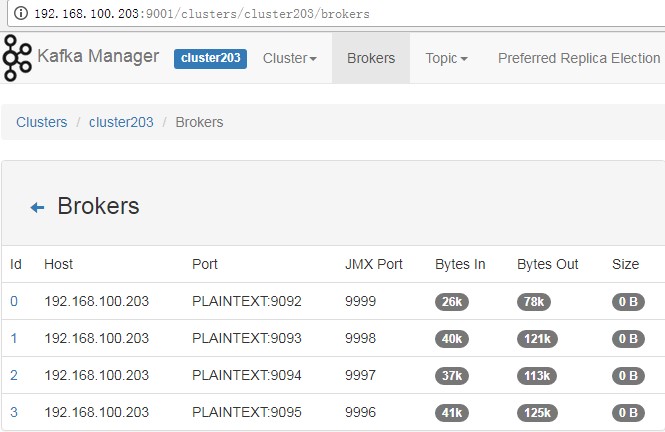Click JMX port 9999 cell
This screenshot has height=432, width=665.
pos(360,301)
